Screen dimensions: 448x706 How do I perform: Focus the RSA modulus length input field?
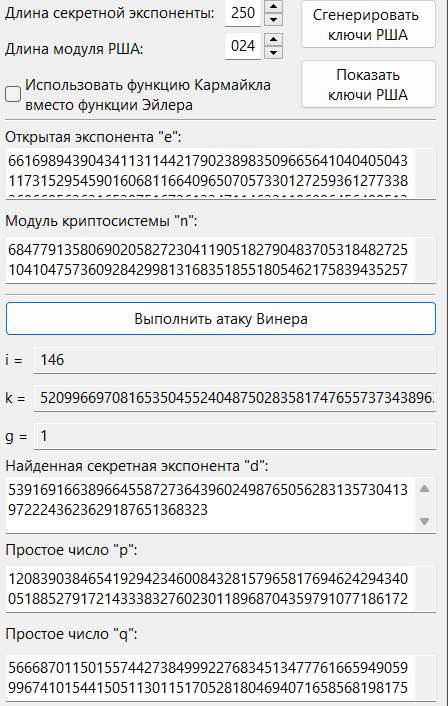243,46
